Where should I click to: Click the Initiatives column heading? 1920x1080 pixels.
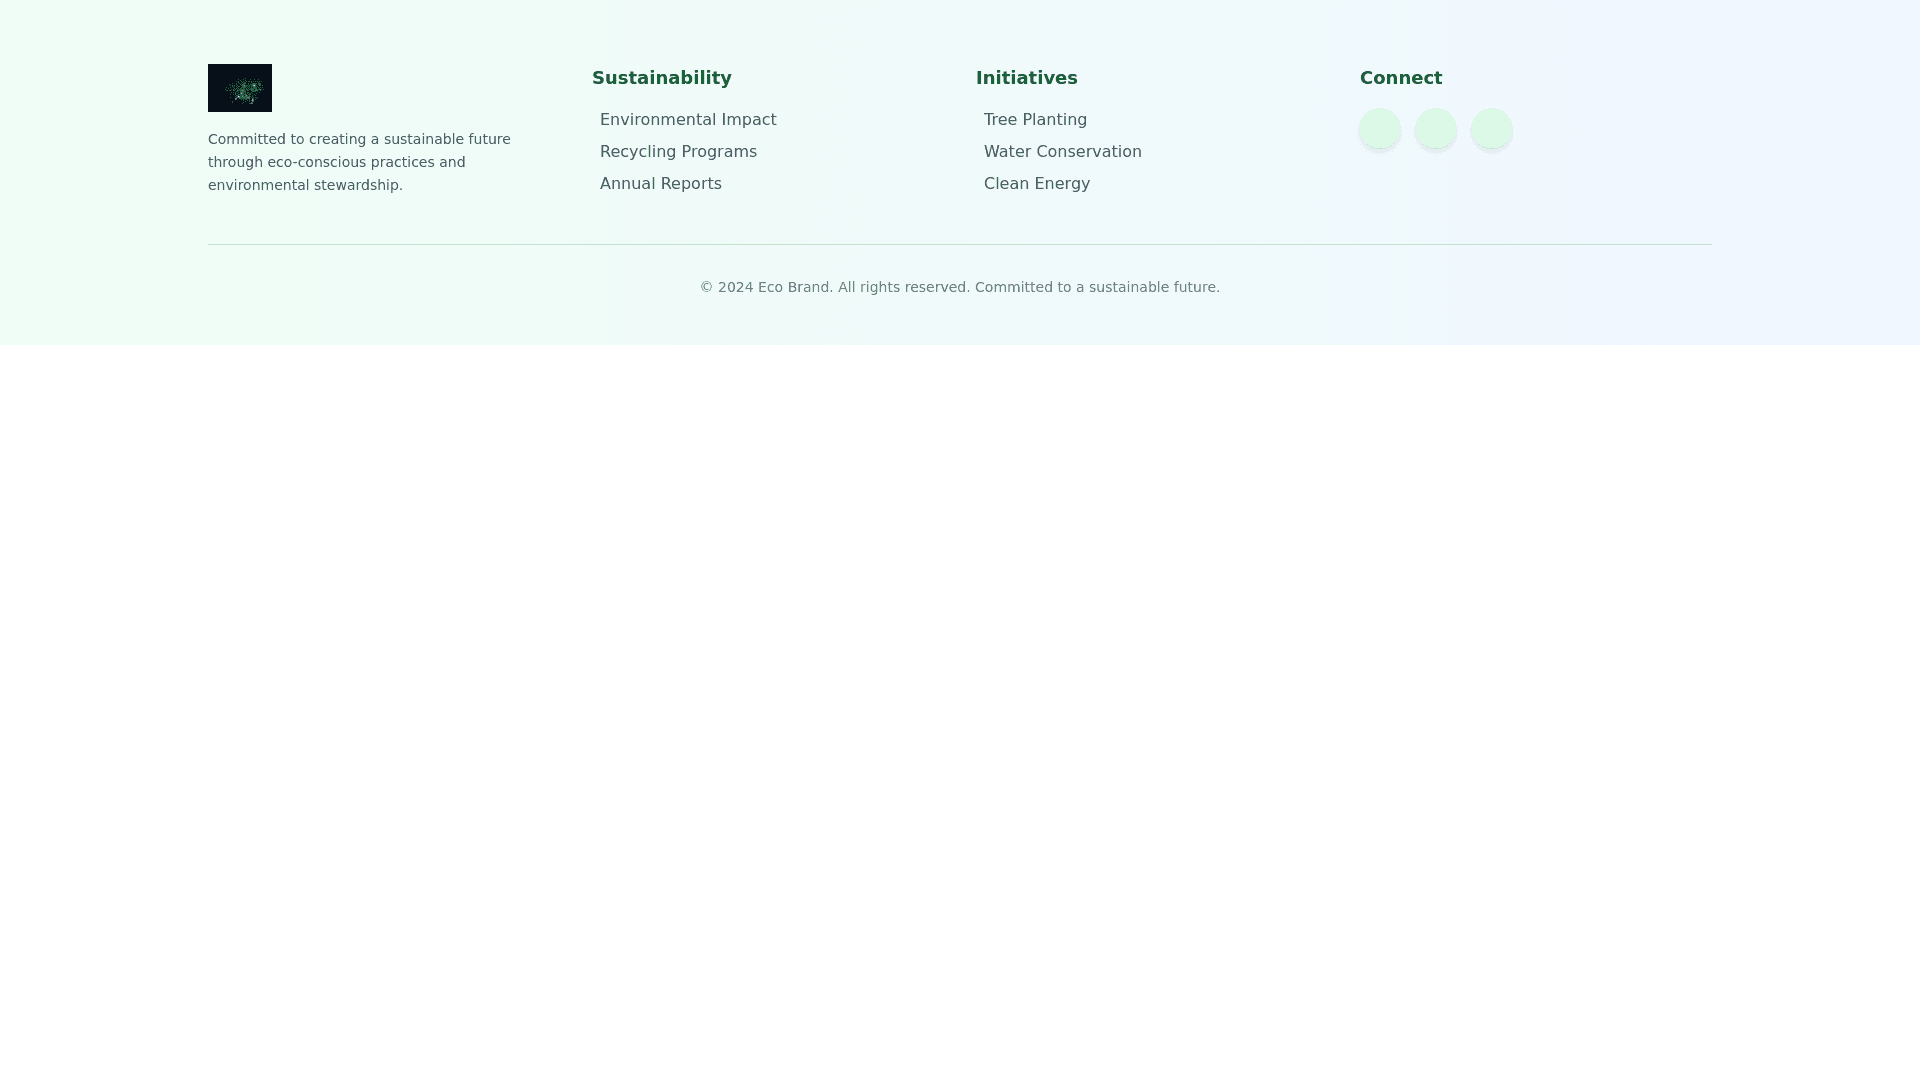pyautogui.click(x=1026, y=78)
